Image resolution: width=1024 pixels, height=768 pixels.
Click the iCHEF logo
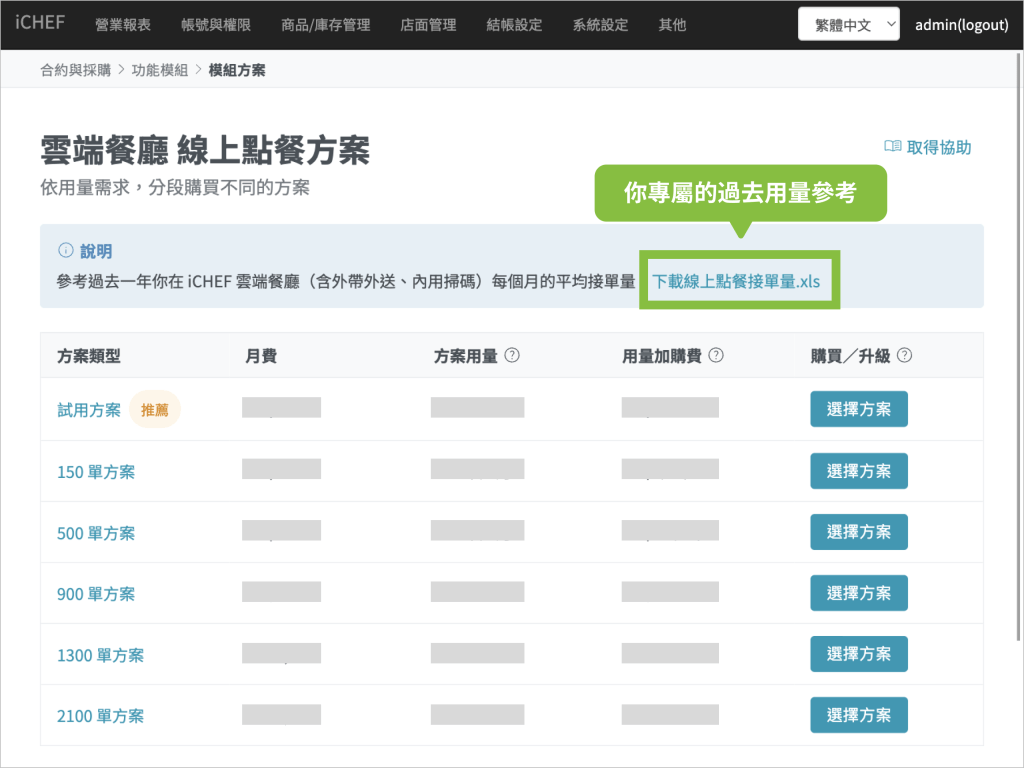click(x=40, y=24)
